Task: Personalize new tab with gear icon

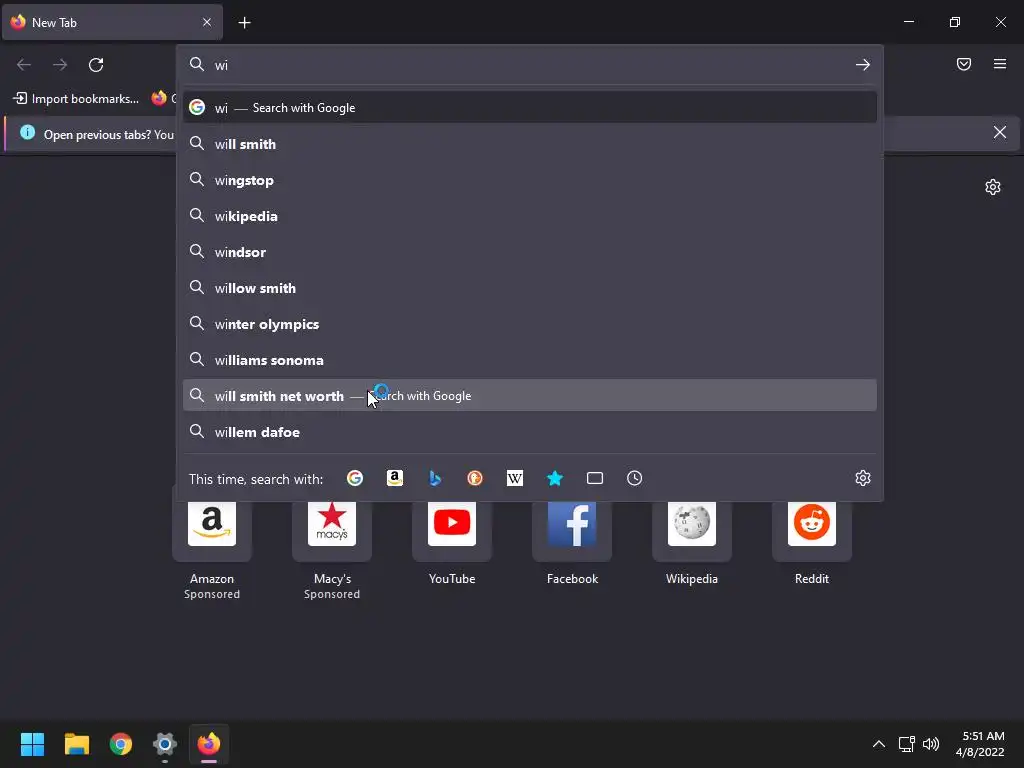Action: 993,187
